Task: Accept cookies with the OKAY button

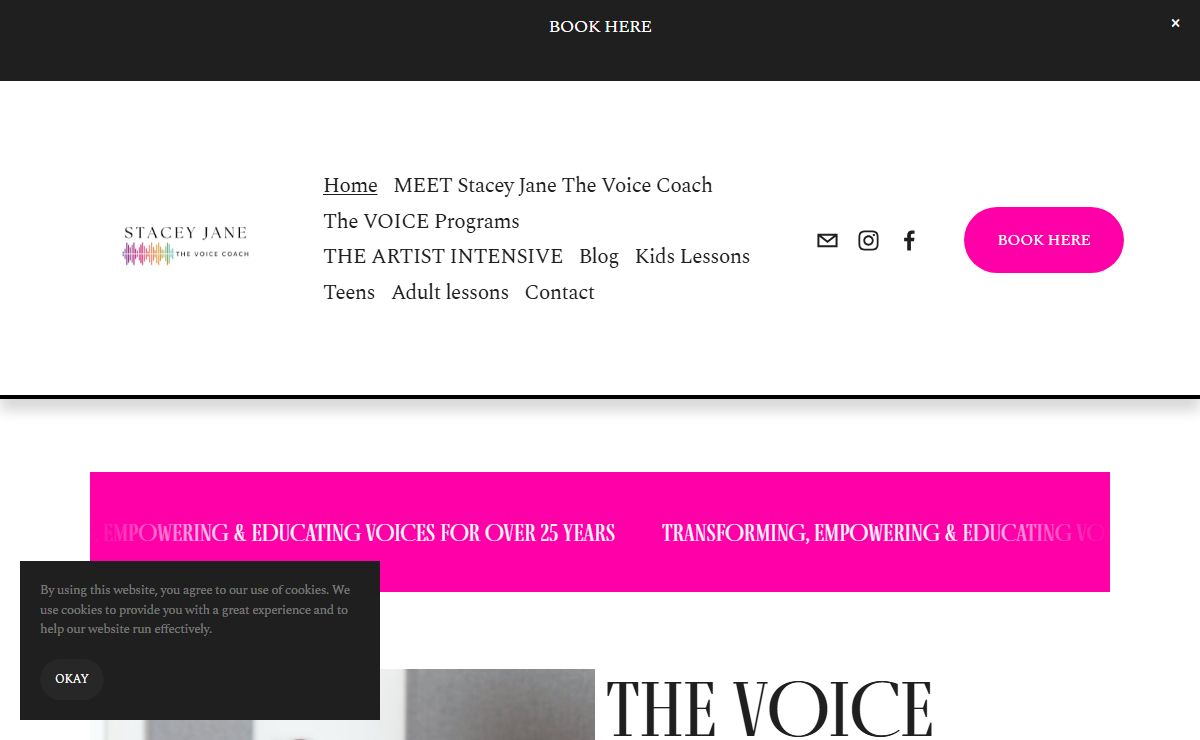Action: pos(72,679)
